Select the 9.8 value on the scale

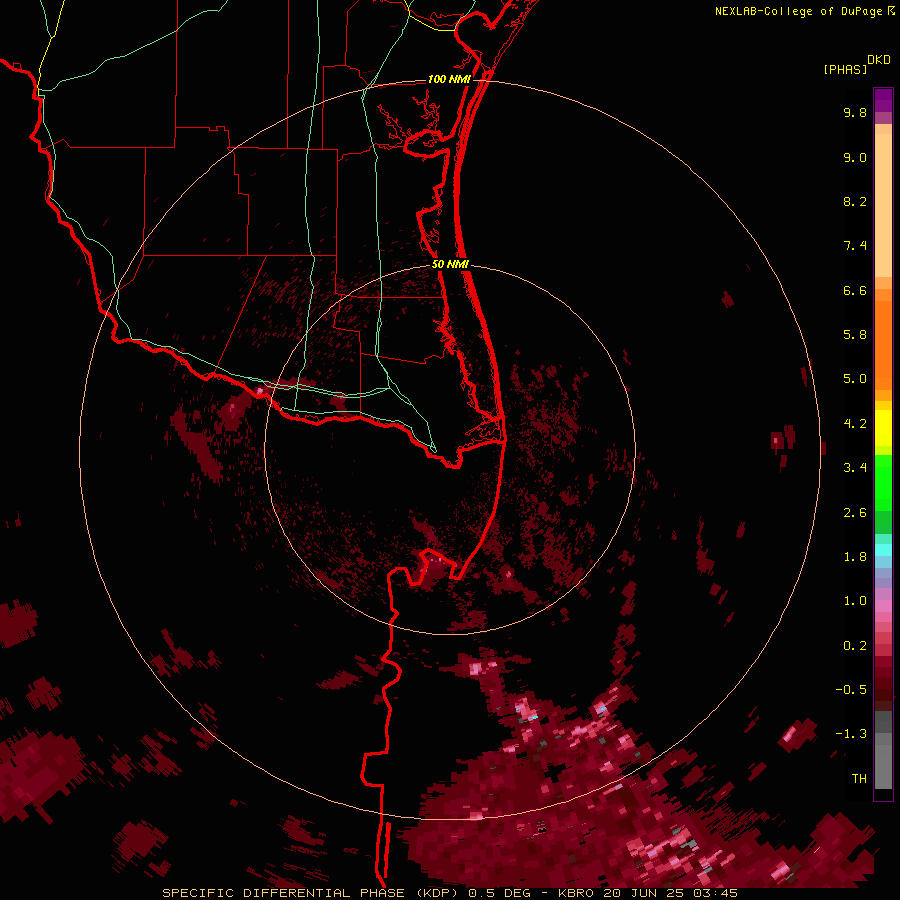point(855,112)
